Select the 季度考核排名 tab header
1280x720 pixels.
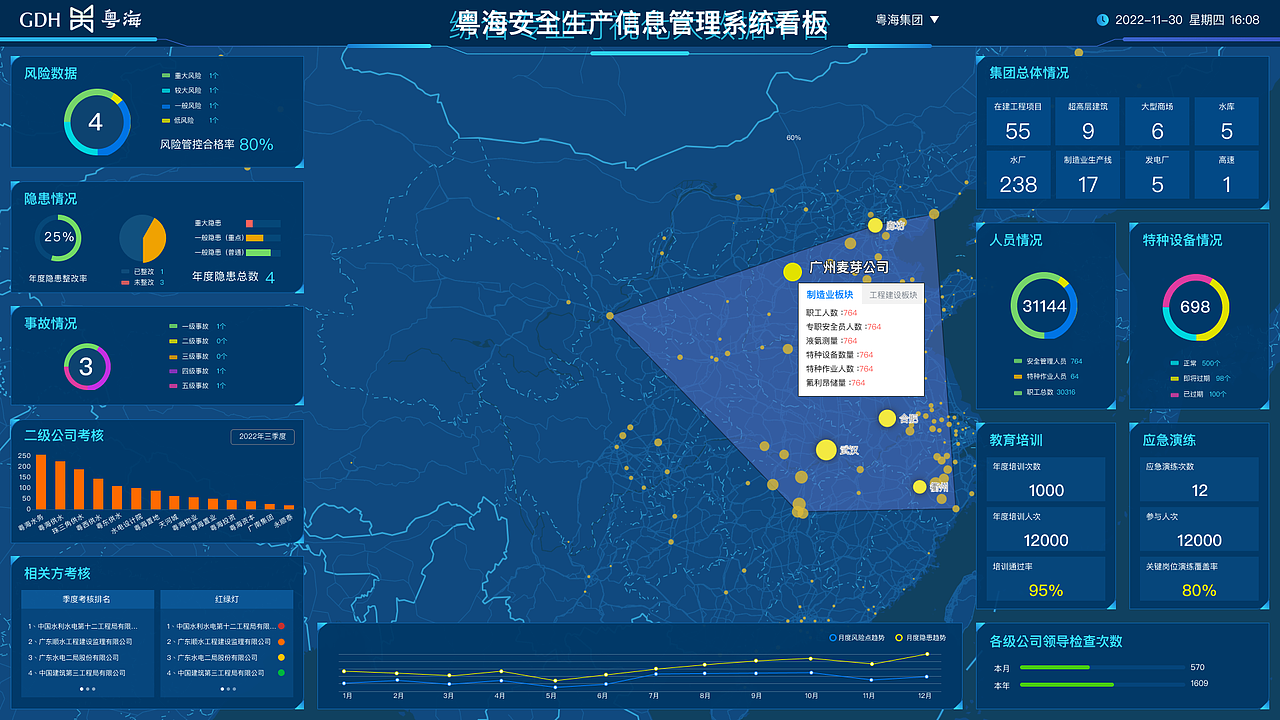coord(86,599)
